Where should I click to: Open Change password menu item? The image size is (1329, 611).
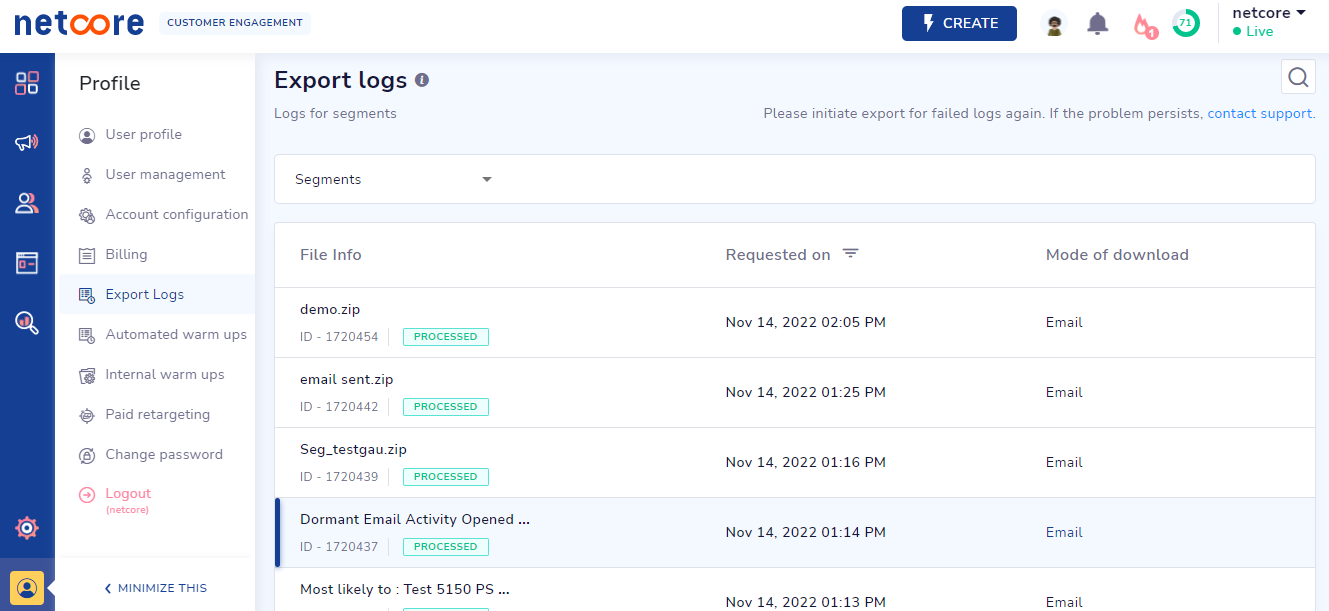click(164, 454)
